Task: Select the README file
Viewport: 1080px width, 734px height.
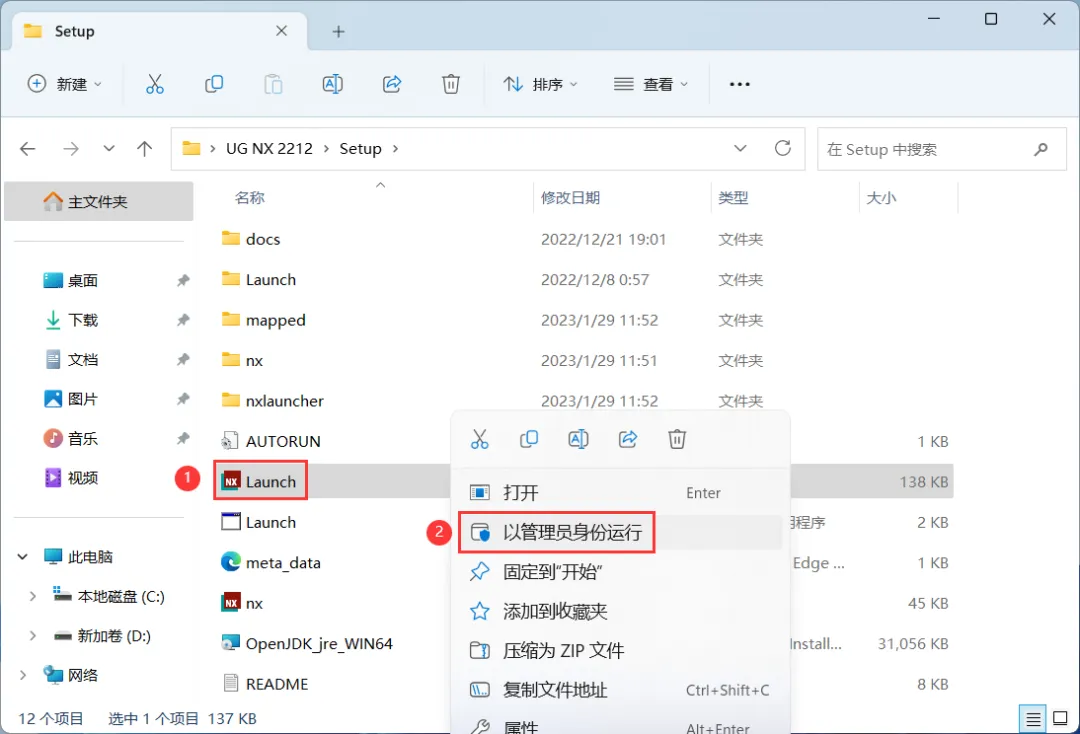Action: (265, 684)
